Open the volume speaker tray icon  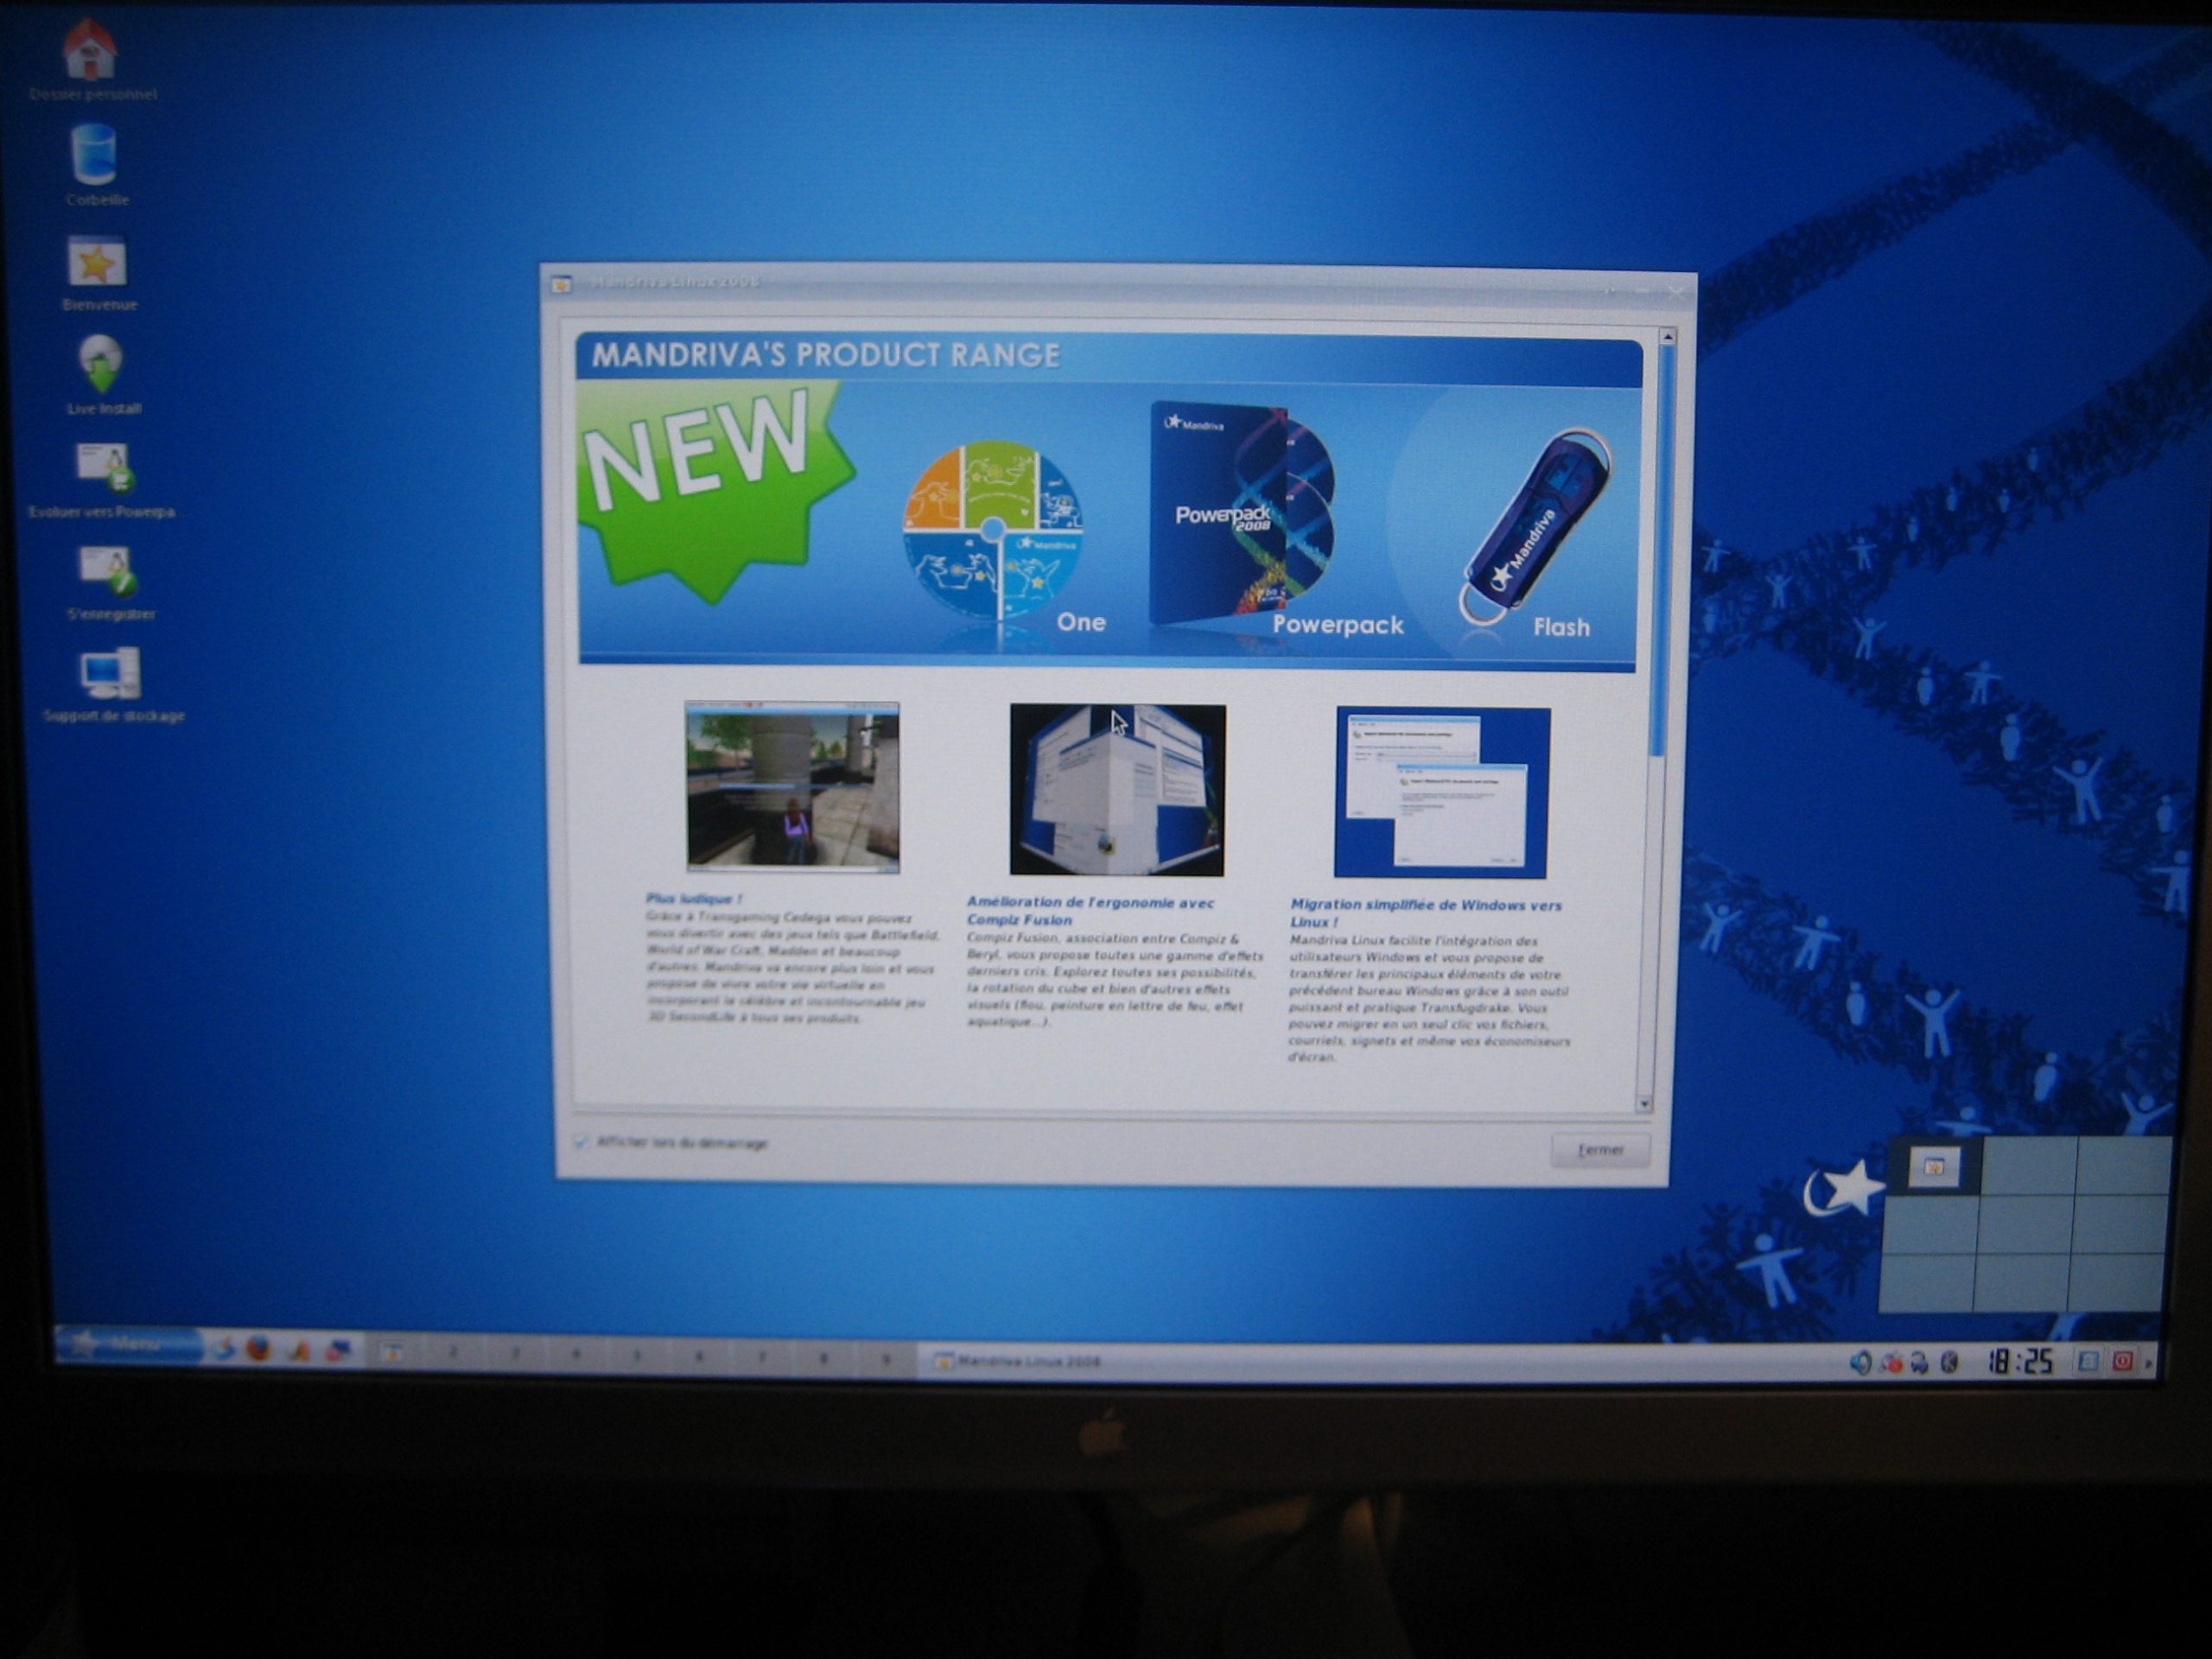[1860, 1362]
